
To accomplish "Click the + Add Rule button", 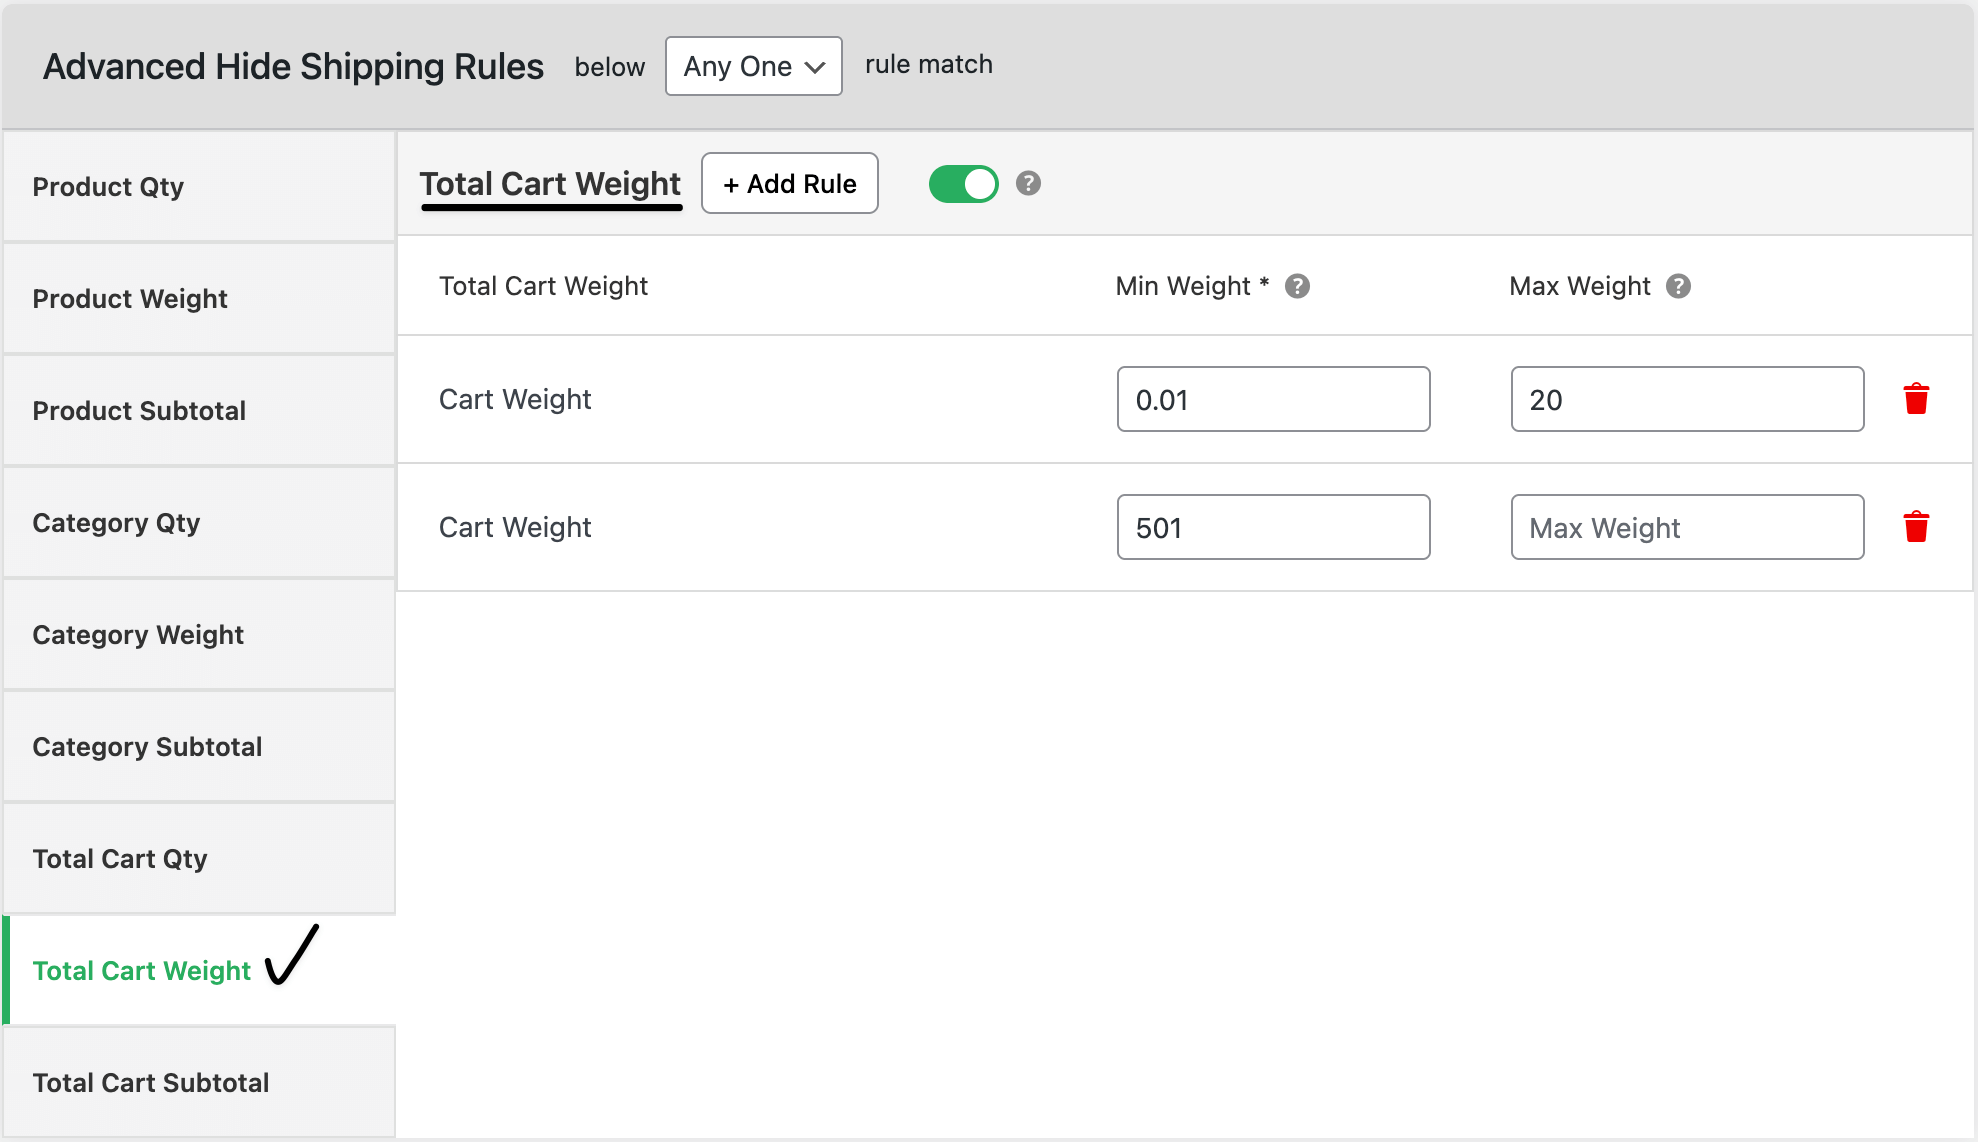I will [x=789, y=183].
